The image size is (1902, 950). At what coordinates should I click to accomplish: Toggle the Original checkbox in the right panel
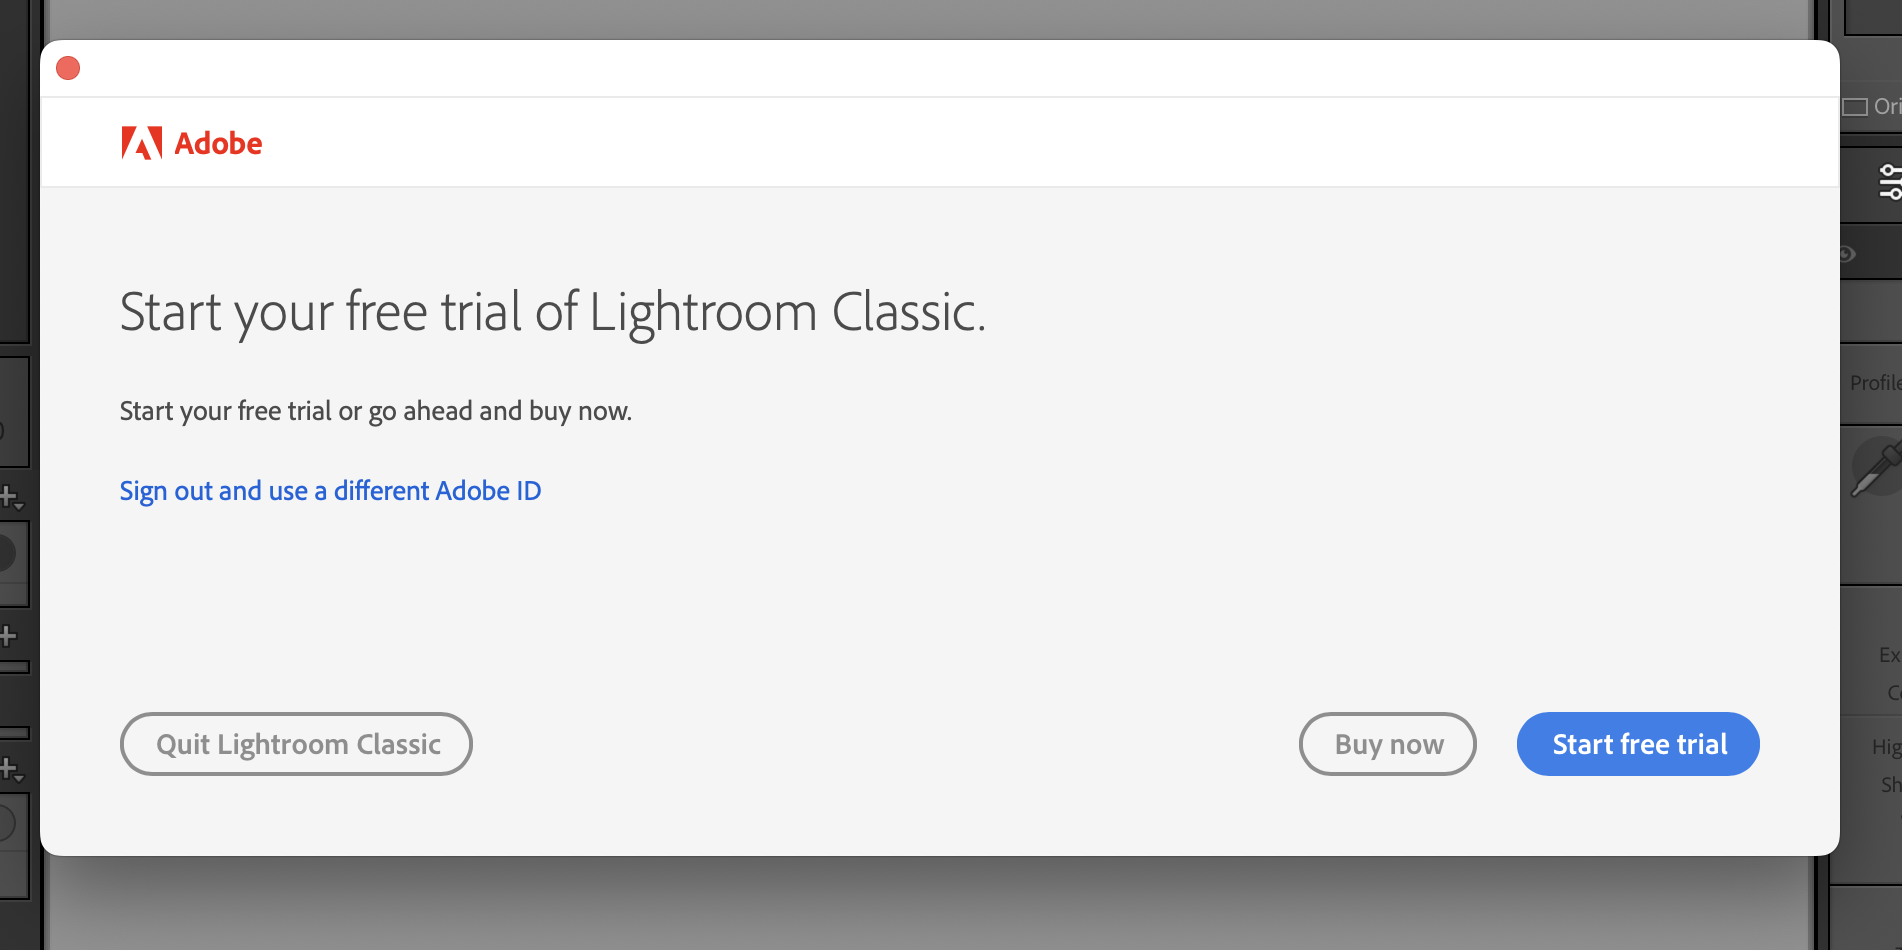pyautogui.click(x=1855, y=107)
